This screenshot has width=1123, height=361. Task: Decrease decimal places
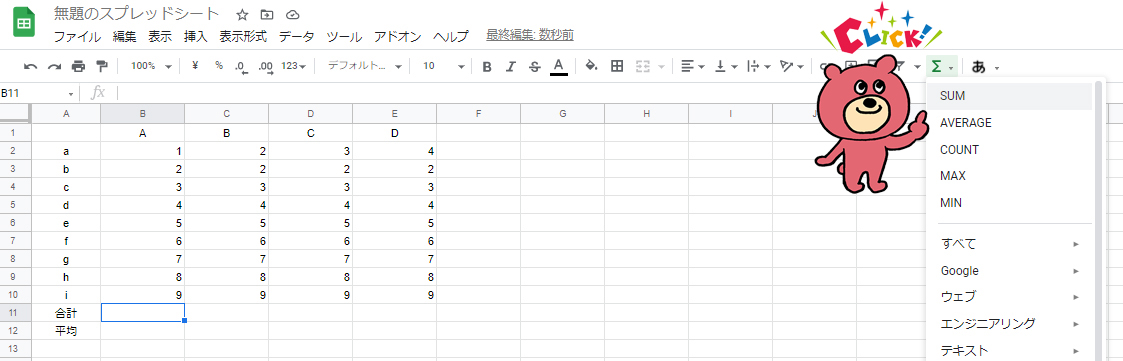coord(241,67)
